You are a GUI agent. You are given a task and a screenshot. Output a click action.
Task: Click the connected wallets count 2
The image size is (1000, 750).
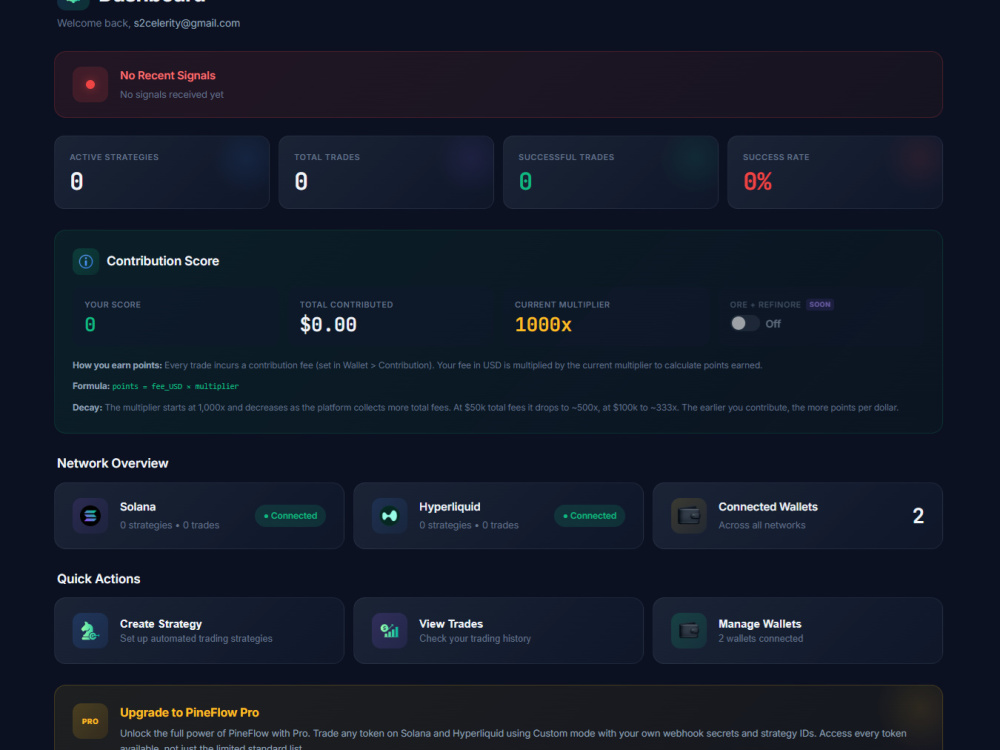pos(918,515)
